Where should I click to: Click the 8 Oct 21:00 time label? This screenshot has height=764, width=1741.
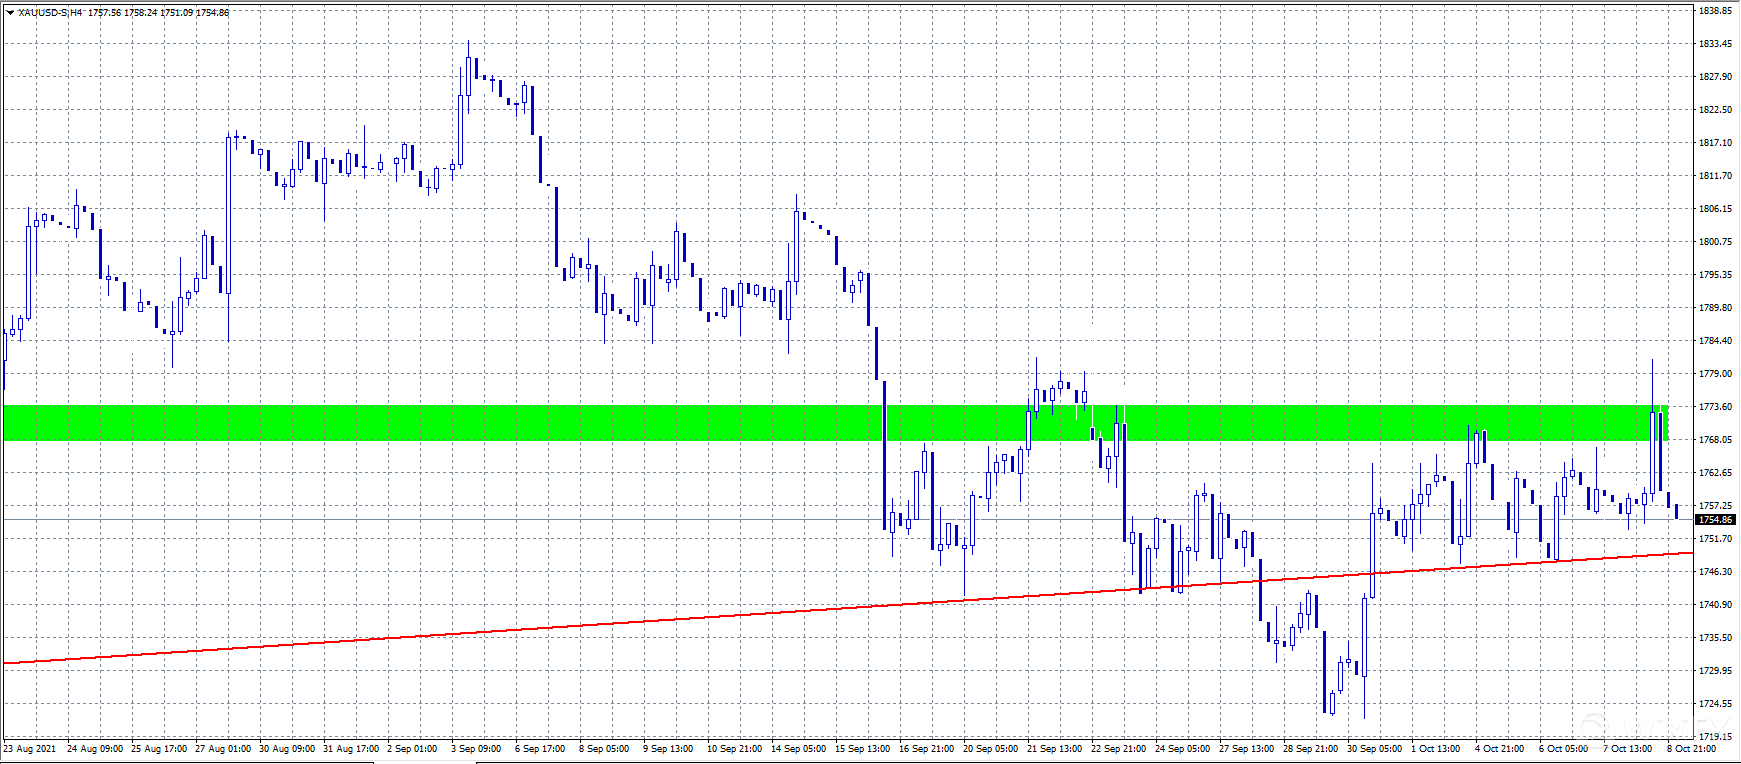1691,749
